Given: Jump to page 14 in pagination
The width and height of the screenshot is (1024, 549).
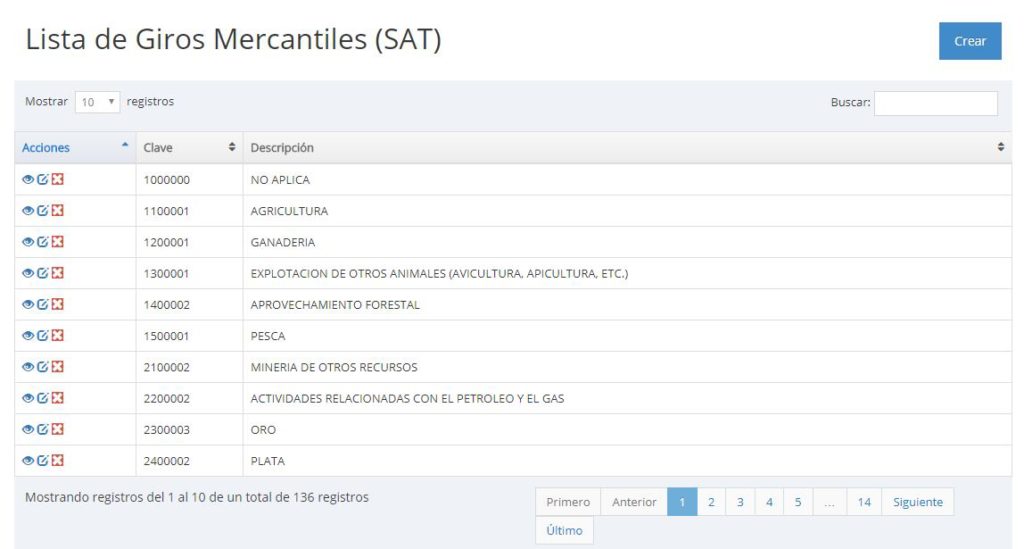Looking at the screenshot, I should pyautogui.click(x=864, y=502).
